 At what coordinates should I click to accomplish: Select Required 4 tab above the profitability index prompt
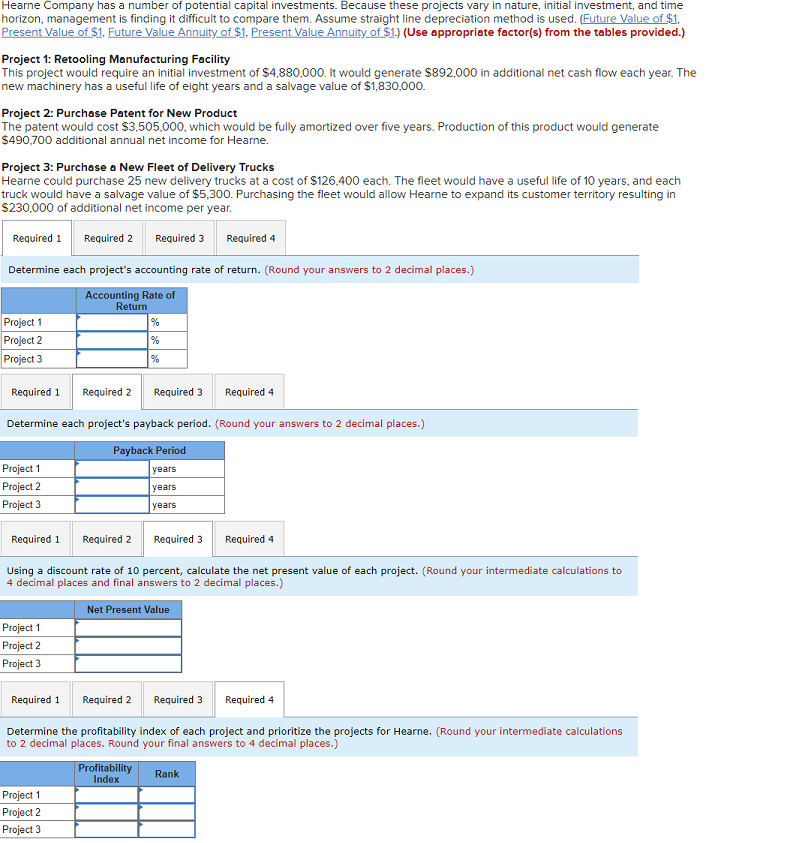pyautogui.click(x=249, y=699)
